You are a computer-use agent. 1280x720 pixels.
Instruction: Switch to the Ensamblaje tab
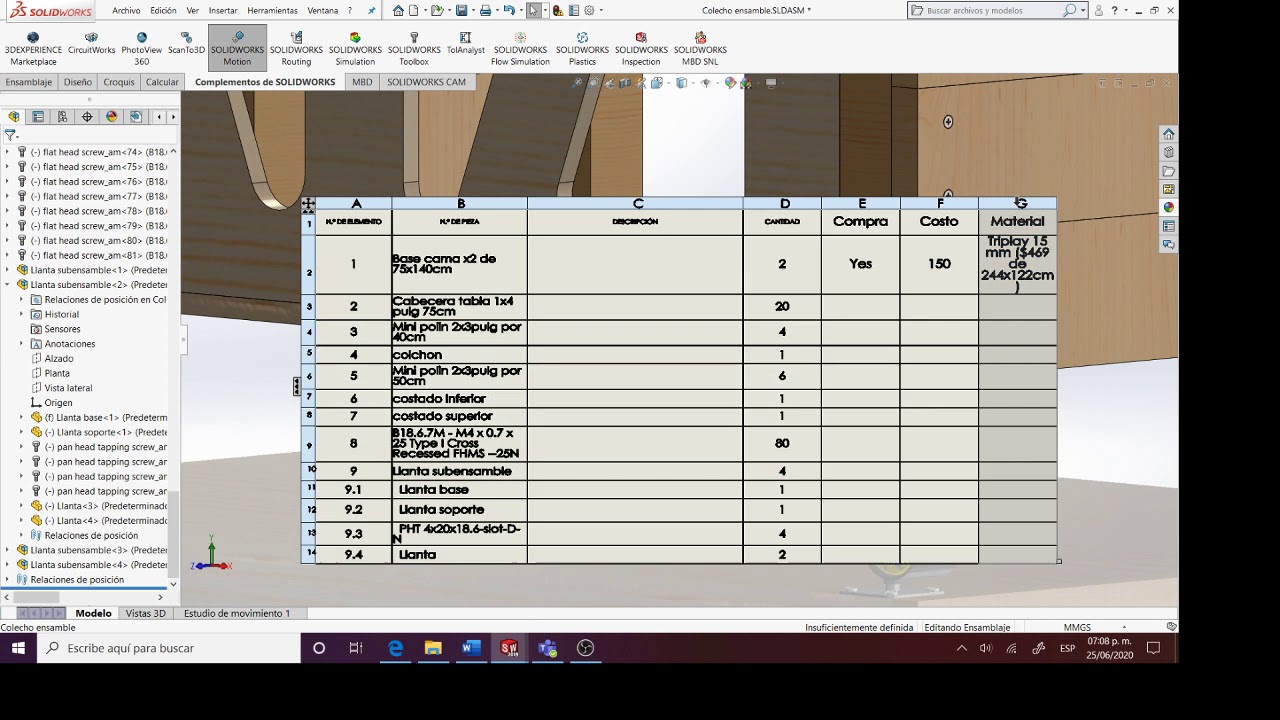point(28,82)
